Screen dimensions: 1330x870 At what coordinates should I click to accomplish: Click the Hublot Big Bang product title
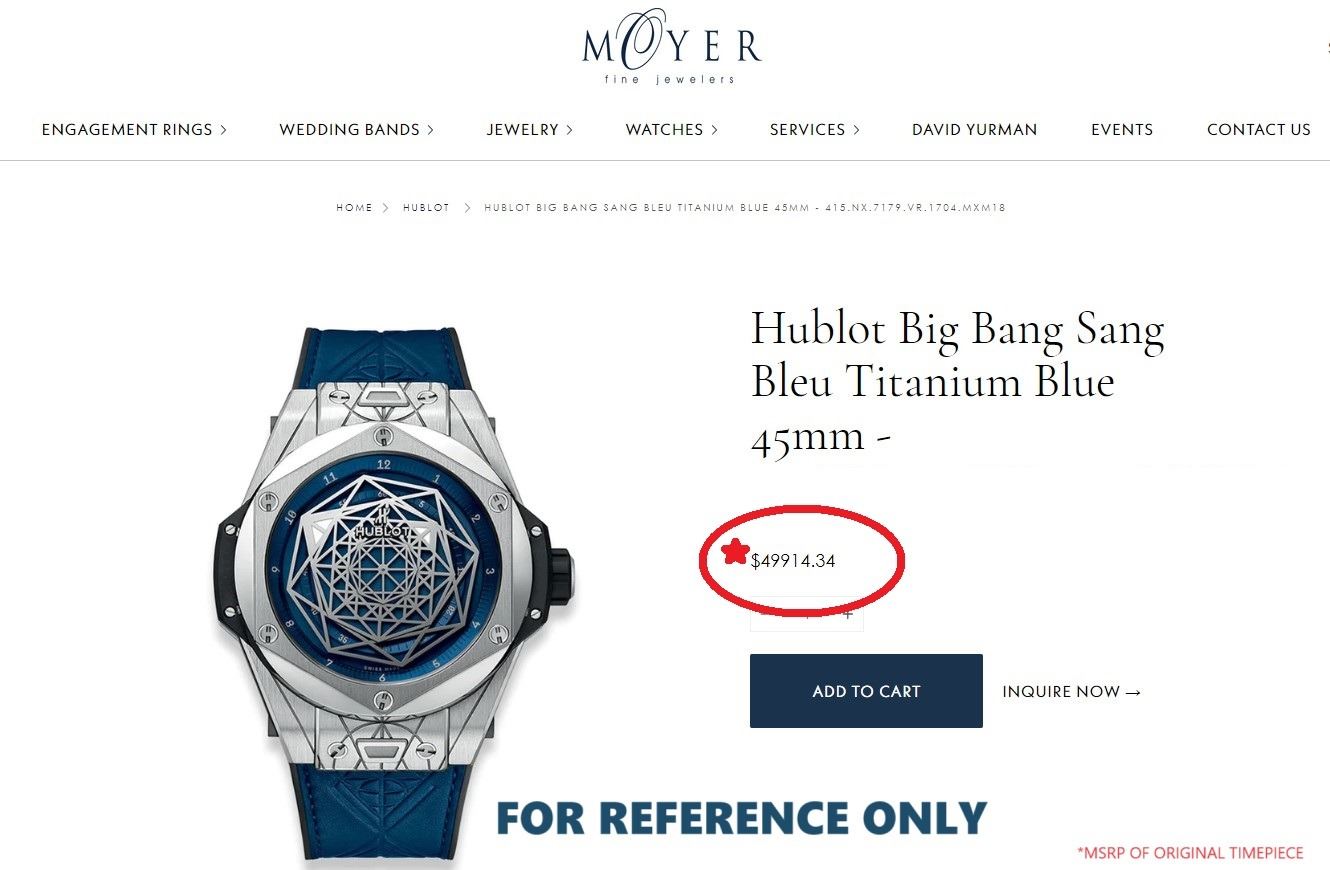957,382
